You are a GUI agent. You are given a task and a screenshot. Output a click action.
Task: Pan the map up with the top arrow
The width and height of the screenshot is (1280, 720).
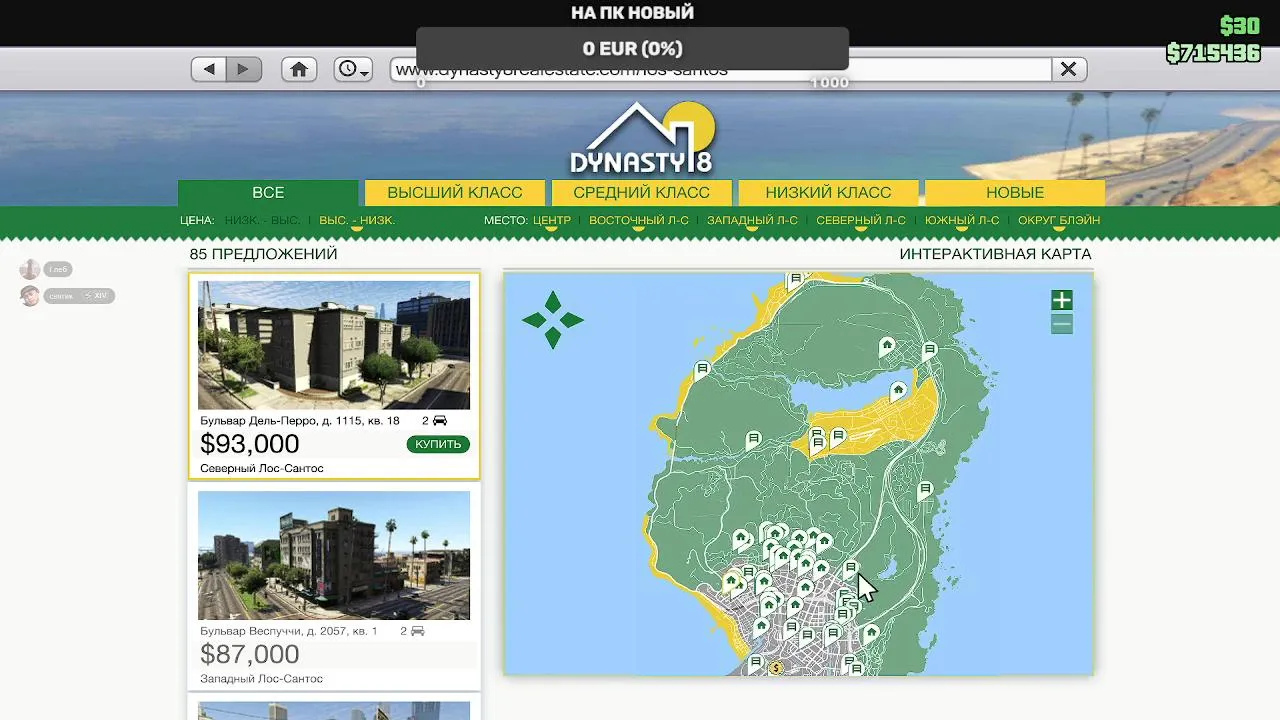[x=552, y=301]
